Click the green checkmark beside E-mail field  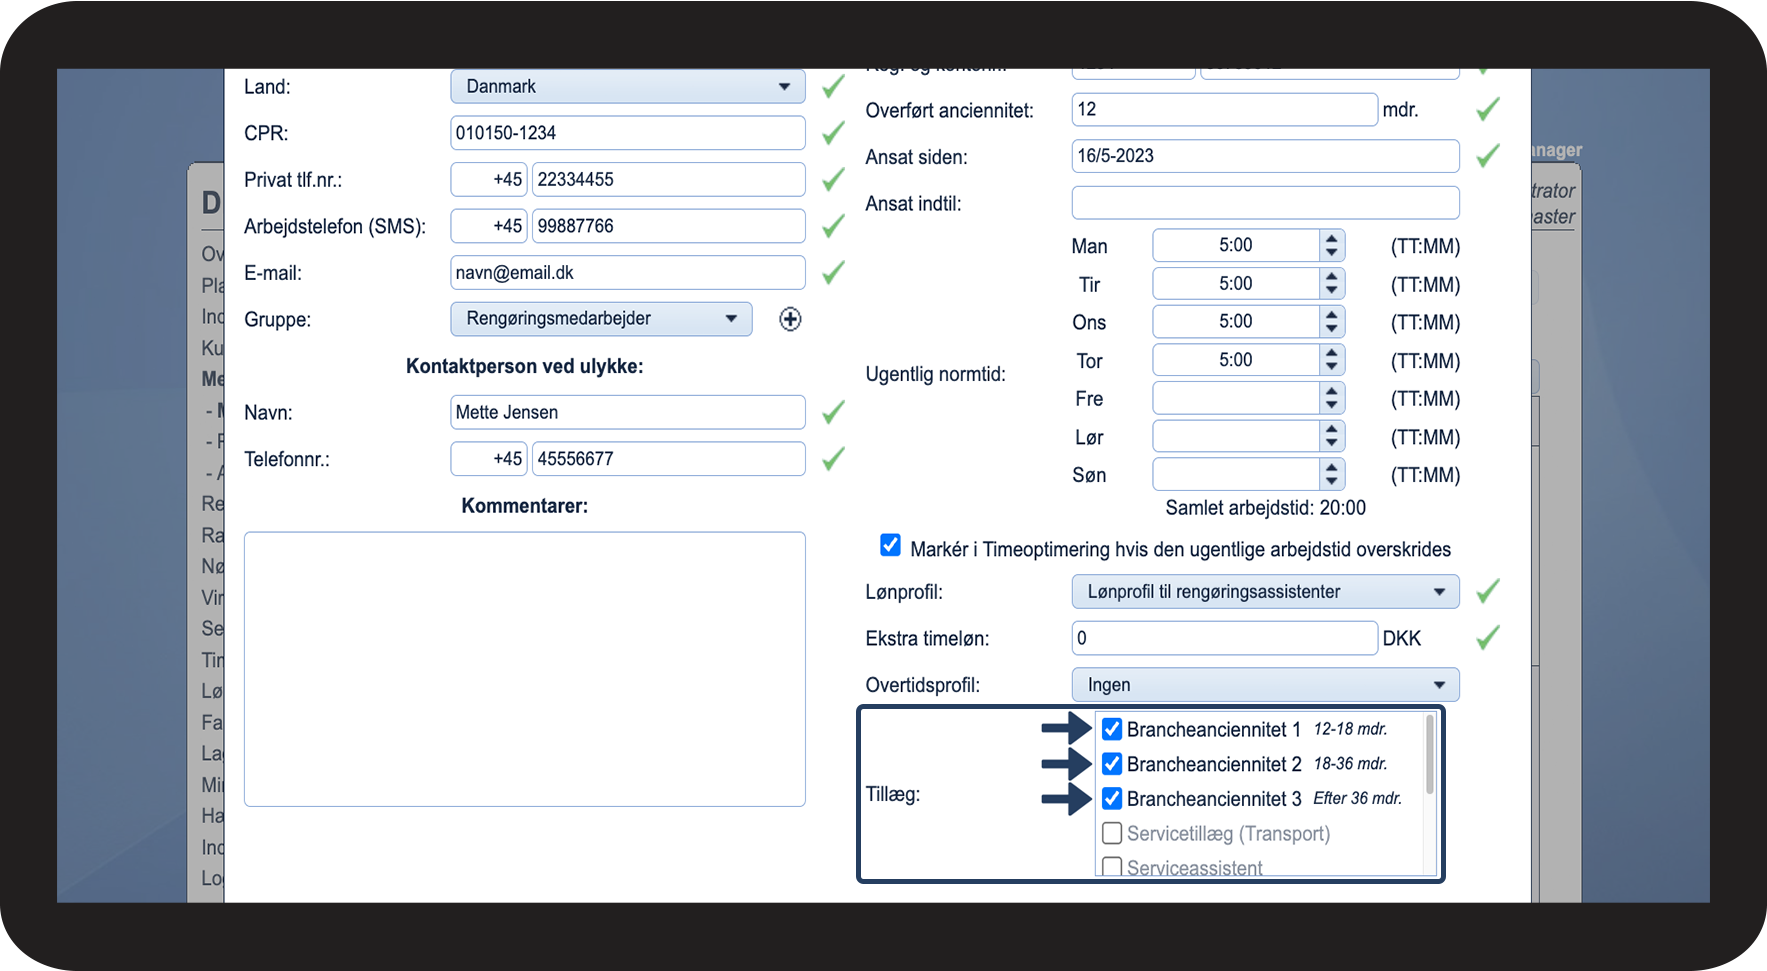pos(833,272)
